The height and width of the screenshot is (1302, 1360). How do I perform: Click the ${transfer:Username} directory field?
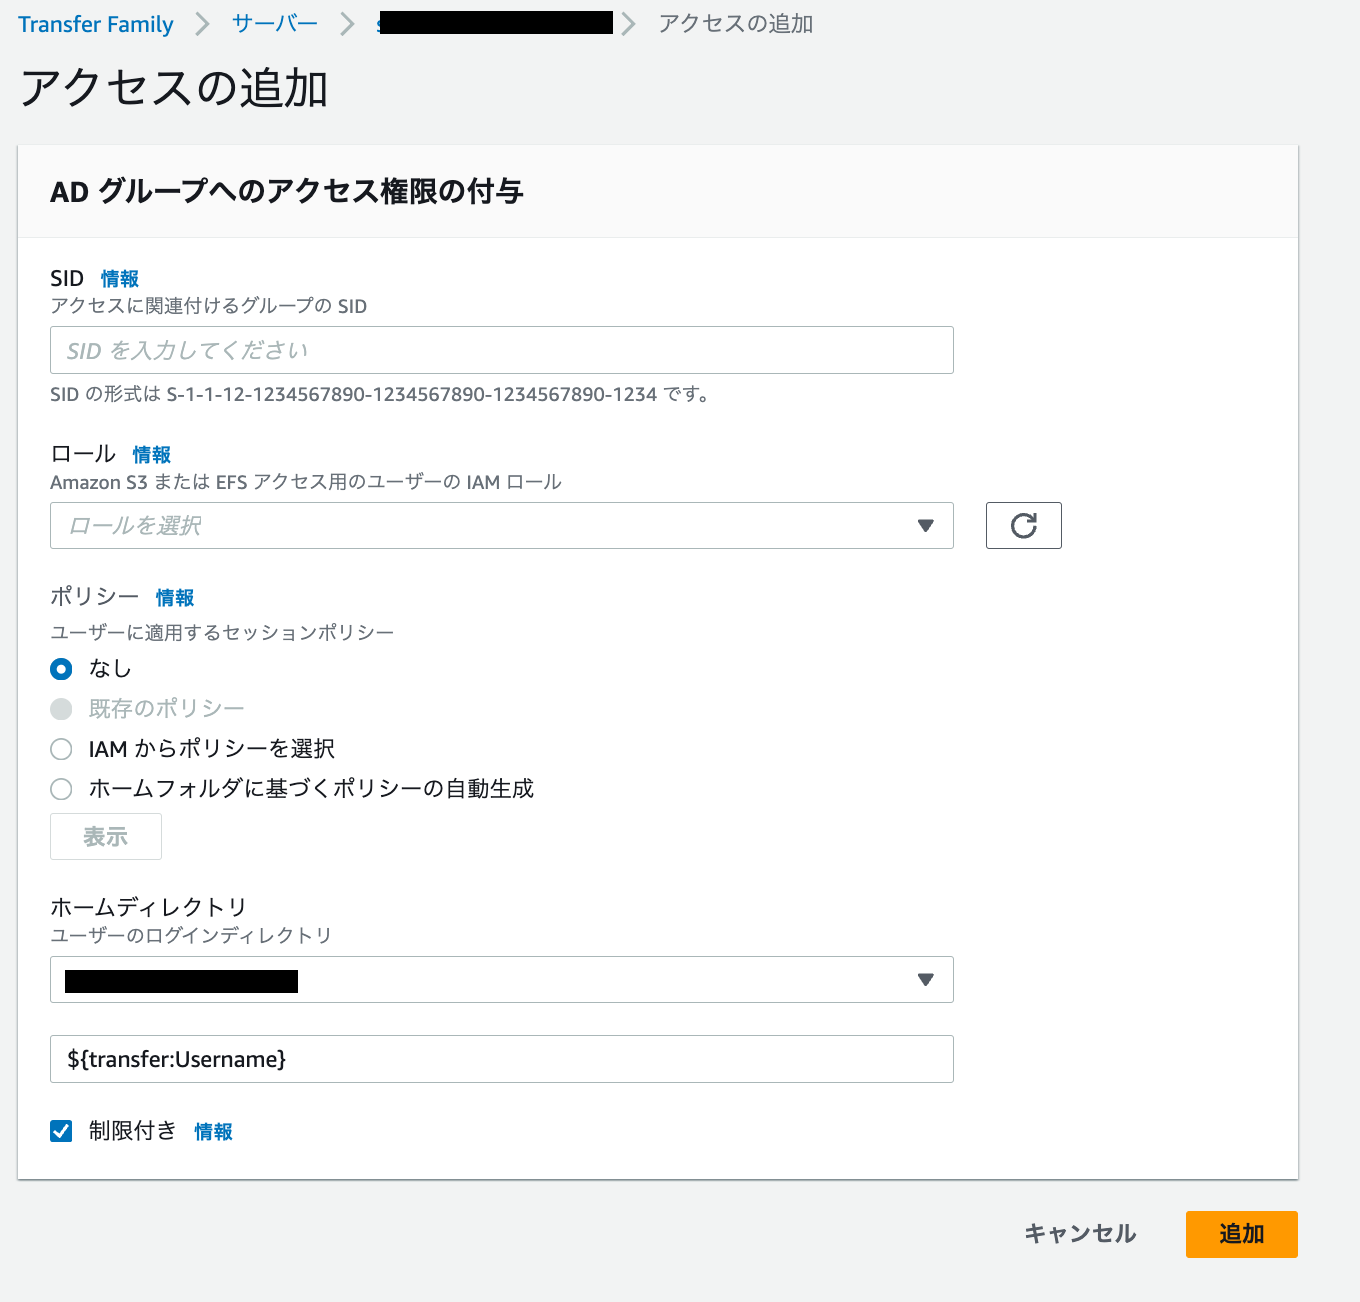tap(500, 1058)
